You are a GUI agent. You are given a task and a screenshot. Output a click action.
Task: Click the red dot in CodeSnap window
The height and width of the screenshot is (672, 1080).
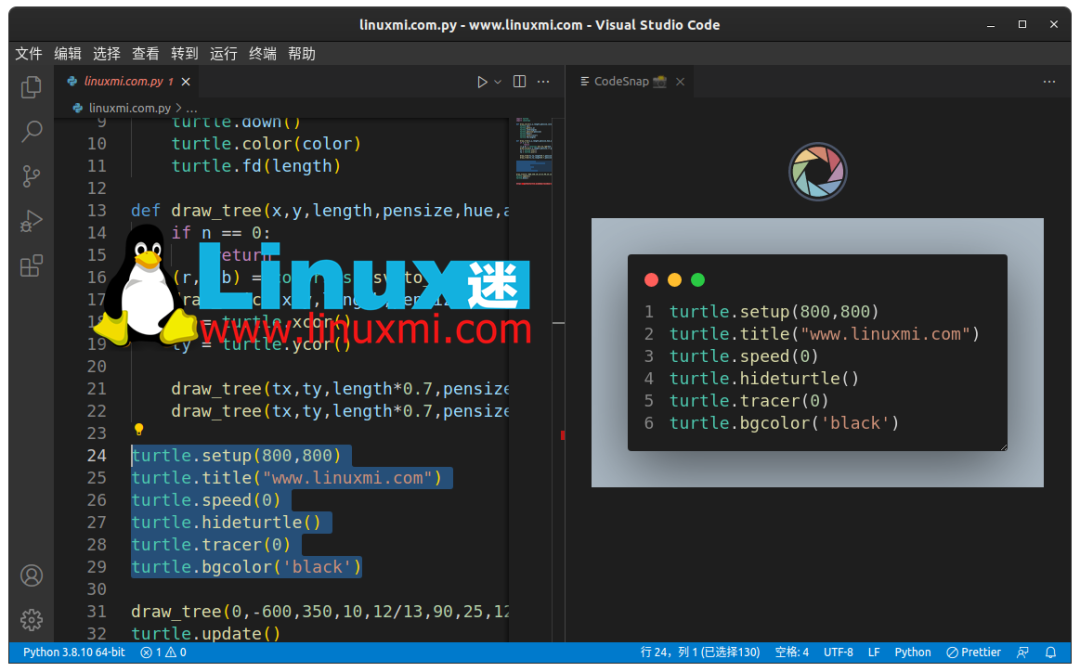(x=651, y=280)
